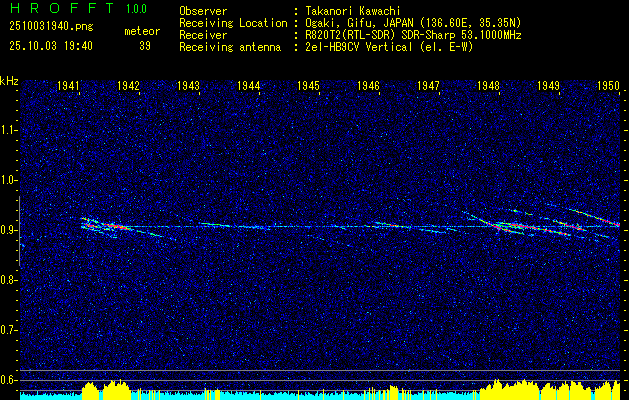Viewport: 629px width, 400px height.
Task: Click frequency axis label 0.6
Action: [x=8, y=380]
